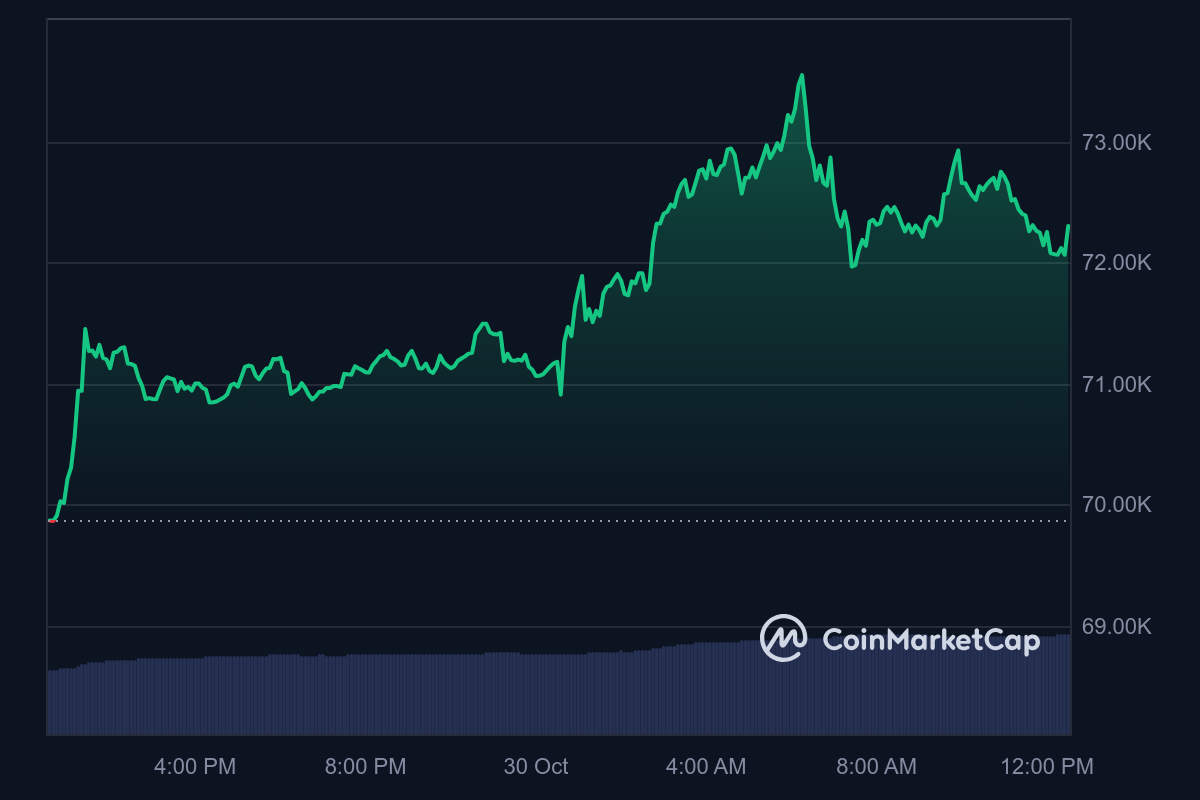Select the 8:00 AM time label
Viewport: 1200px width, 800px height.
(x=876, y=767)
